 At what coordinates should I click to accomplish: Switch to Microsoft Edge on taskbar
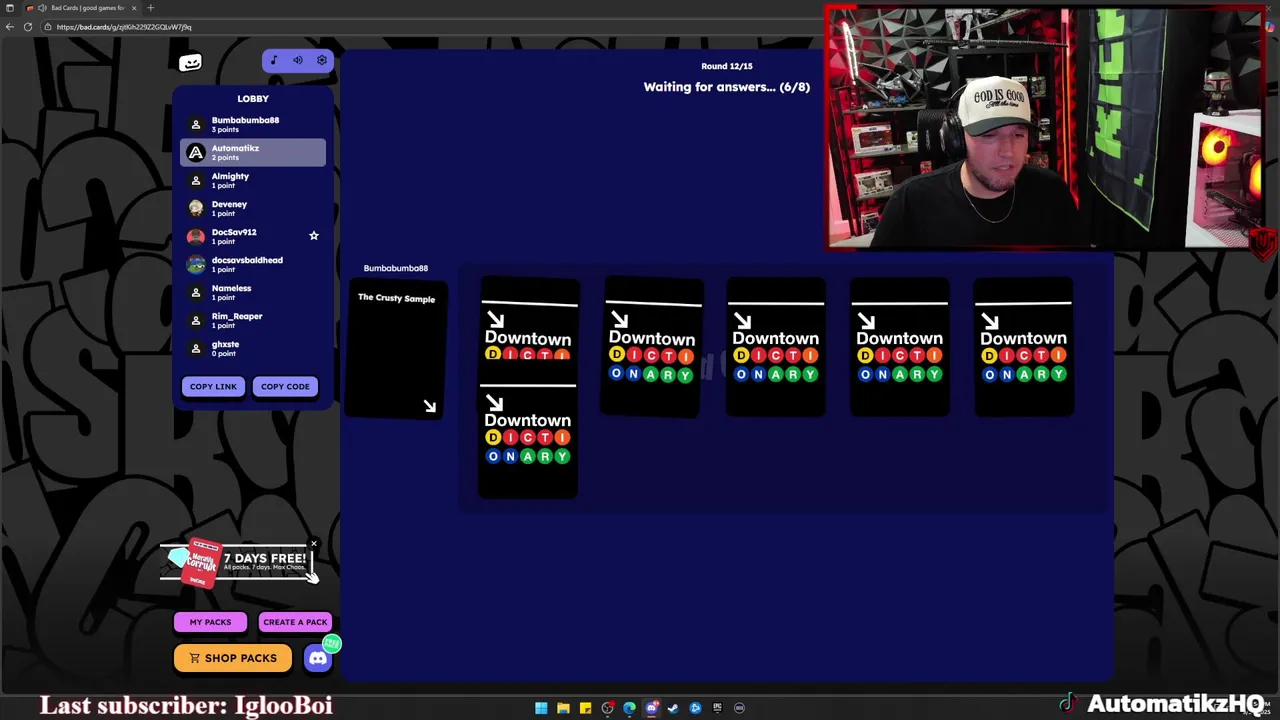tap(629, 708)
